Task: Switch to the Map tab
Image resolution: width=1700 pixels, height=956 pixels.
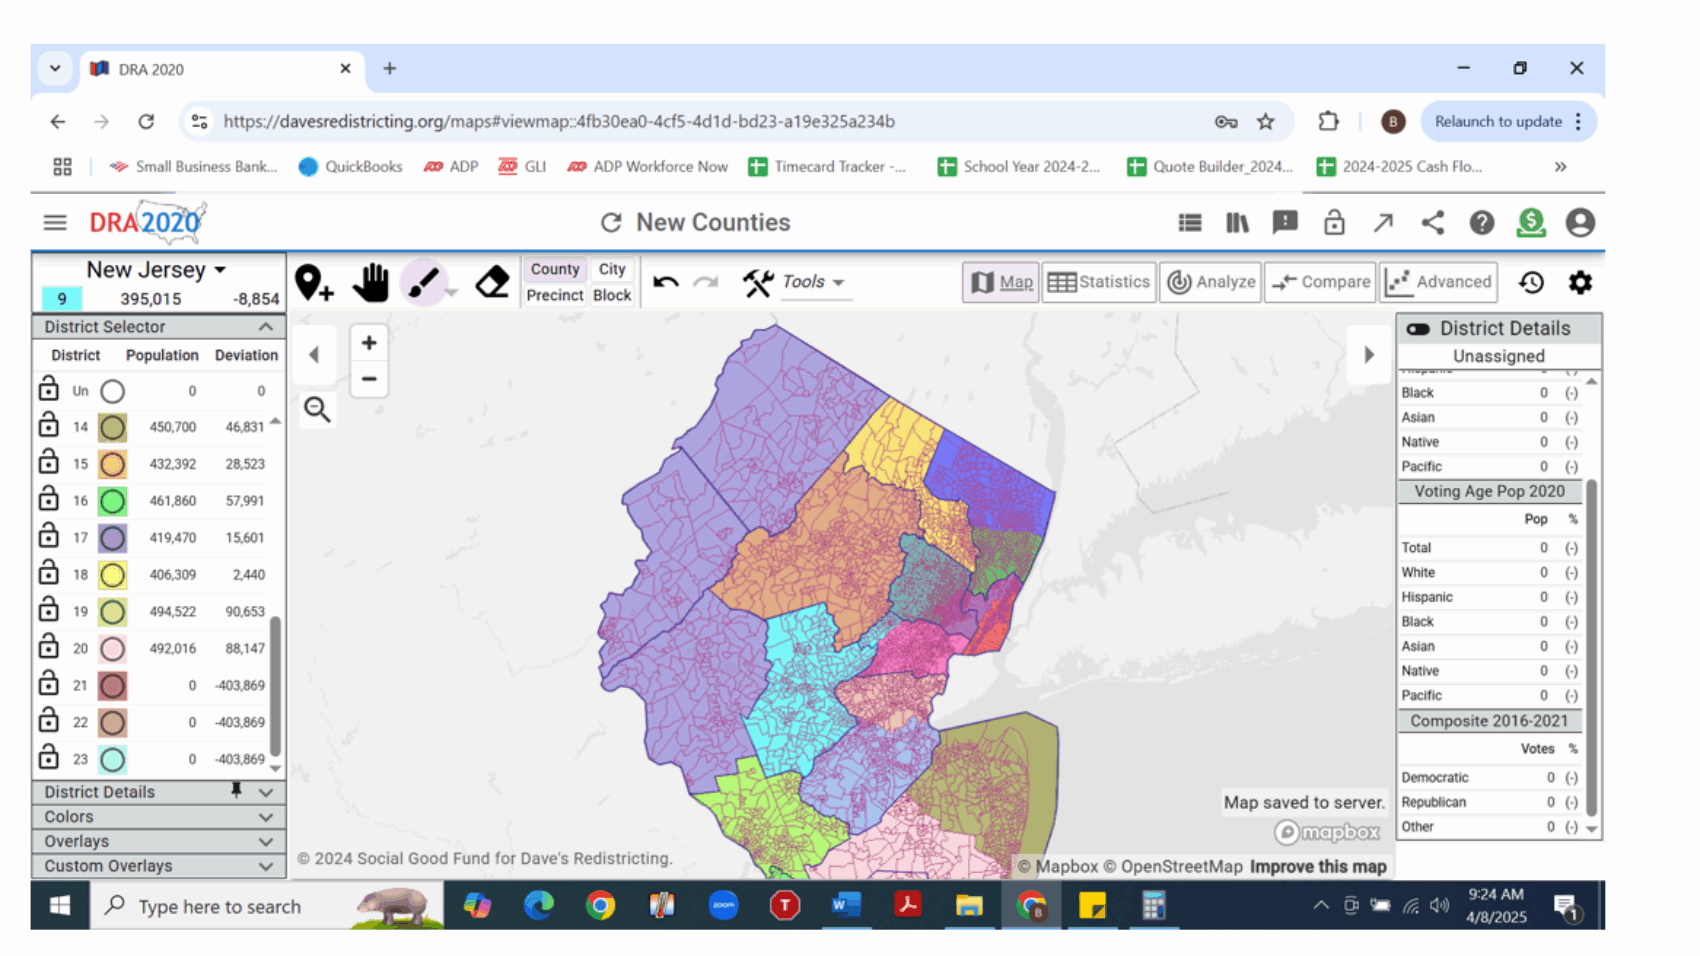Action: (x=1001, y=282)
